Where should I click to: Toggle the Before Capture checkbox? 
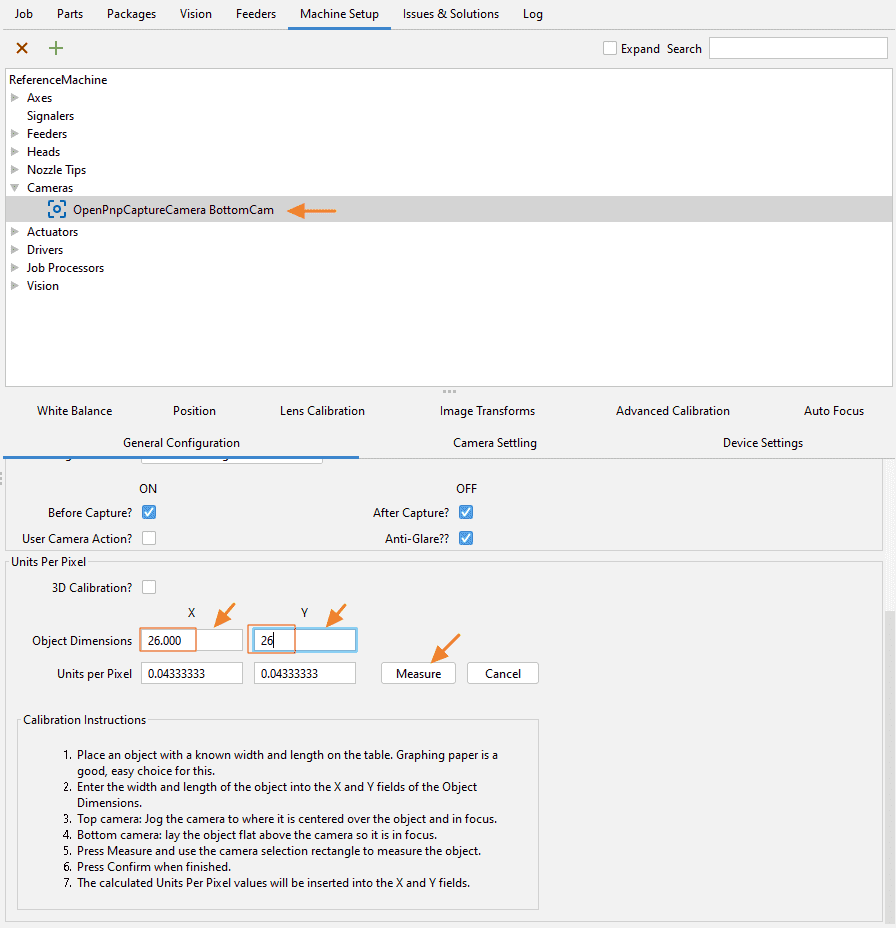click(149, 512)
